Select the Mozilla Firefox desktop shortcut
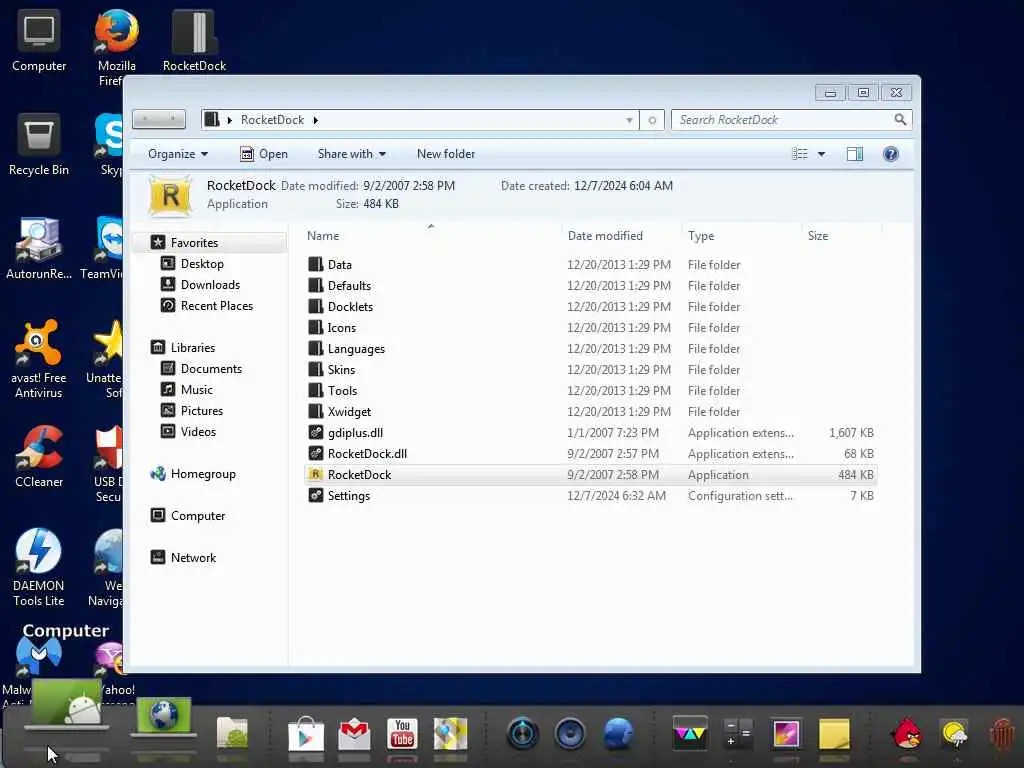The image size is (1024, 768). [x=116, y=47]
